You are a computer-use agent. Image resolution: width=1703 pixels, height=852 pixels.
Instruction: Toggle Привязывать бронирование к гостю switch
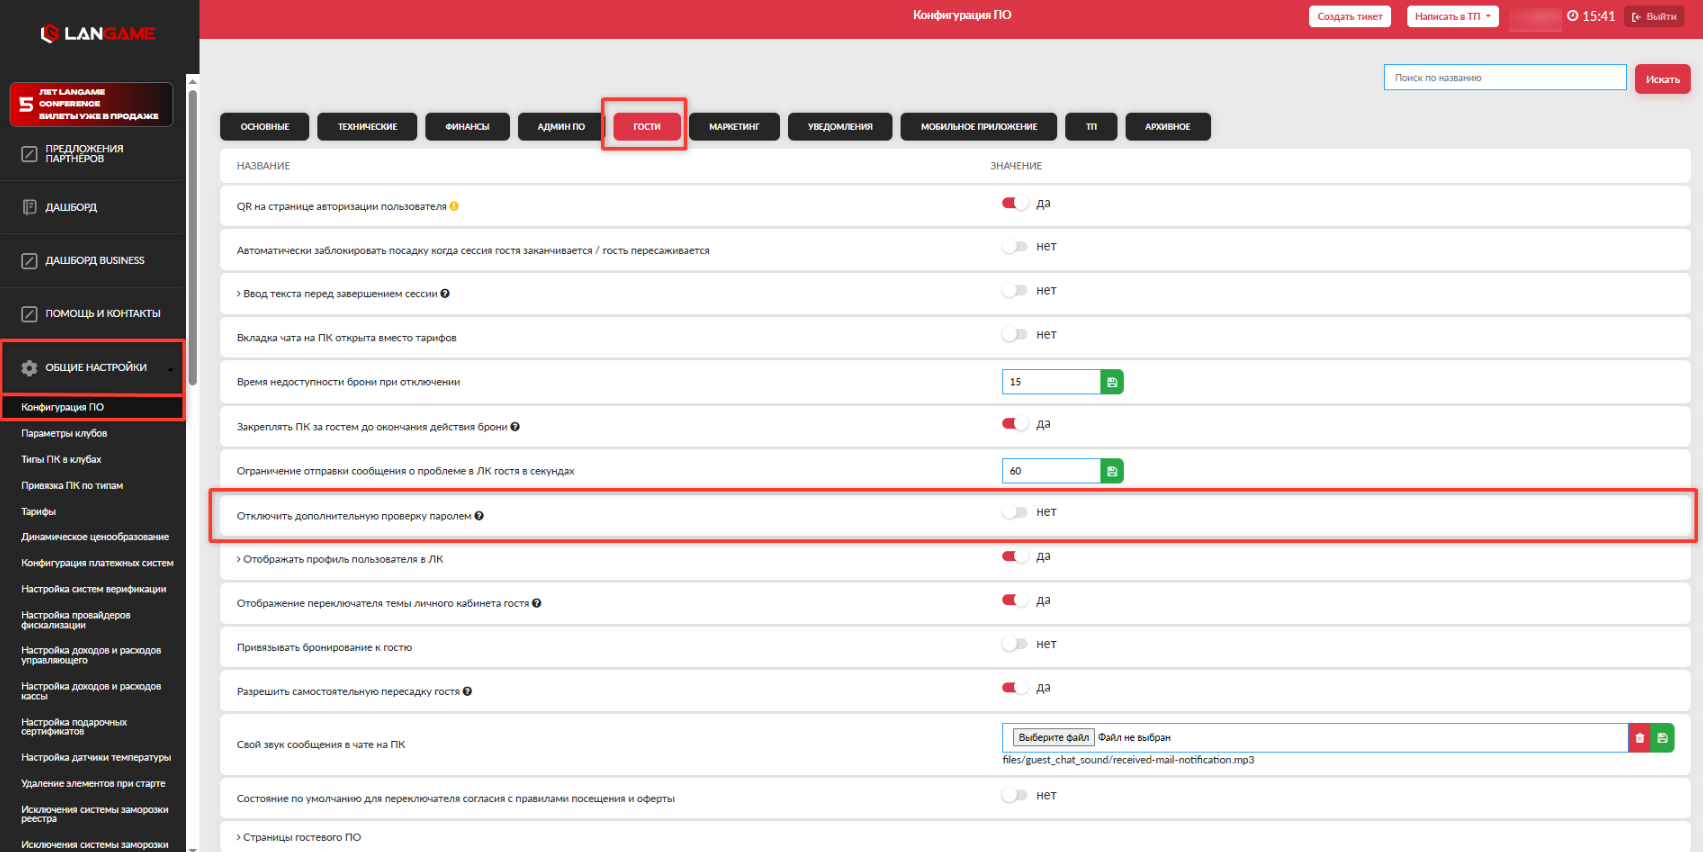tap(1015, 644)
